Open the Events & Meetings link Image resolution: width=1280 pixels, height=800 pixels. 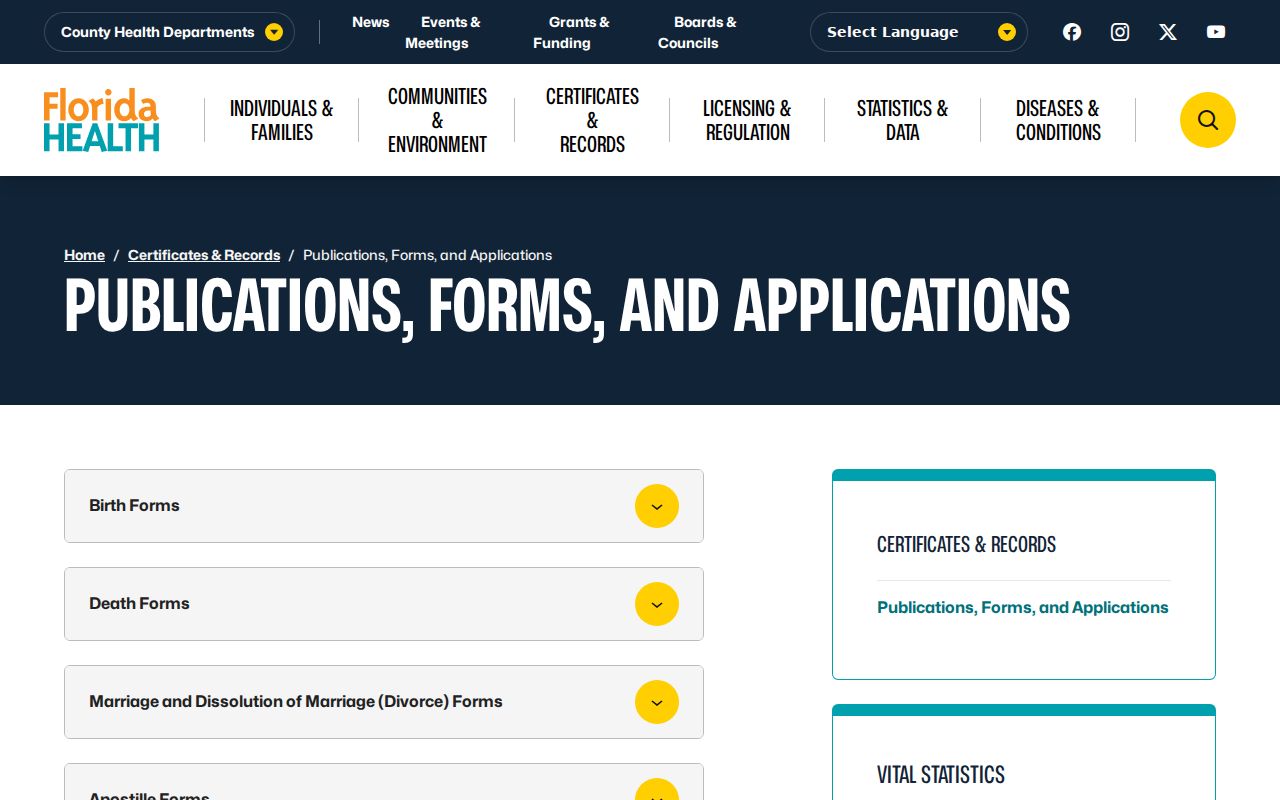(442, 32)
